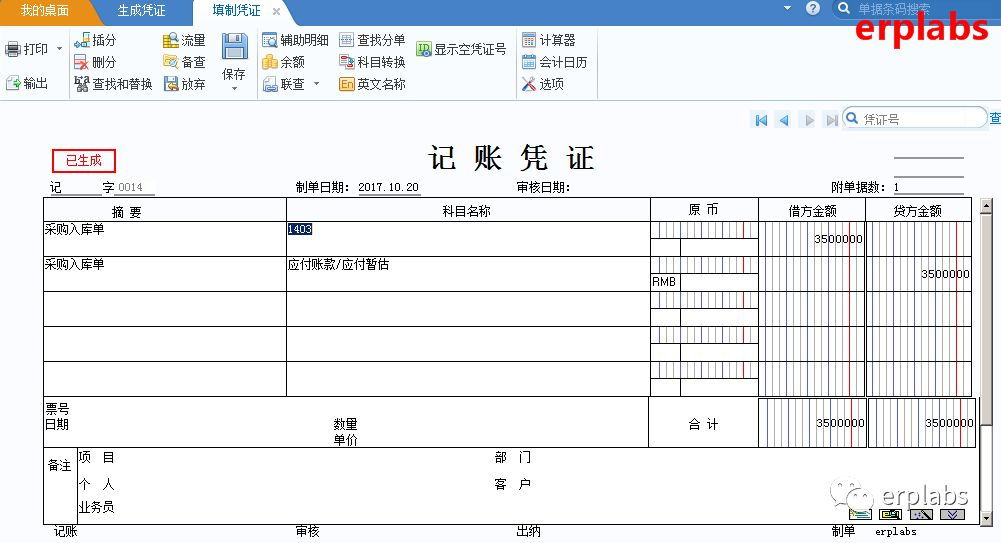Go to previous voucher
1001x543 pixels.
pyautogui.click(x=784, y=120)
